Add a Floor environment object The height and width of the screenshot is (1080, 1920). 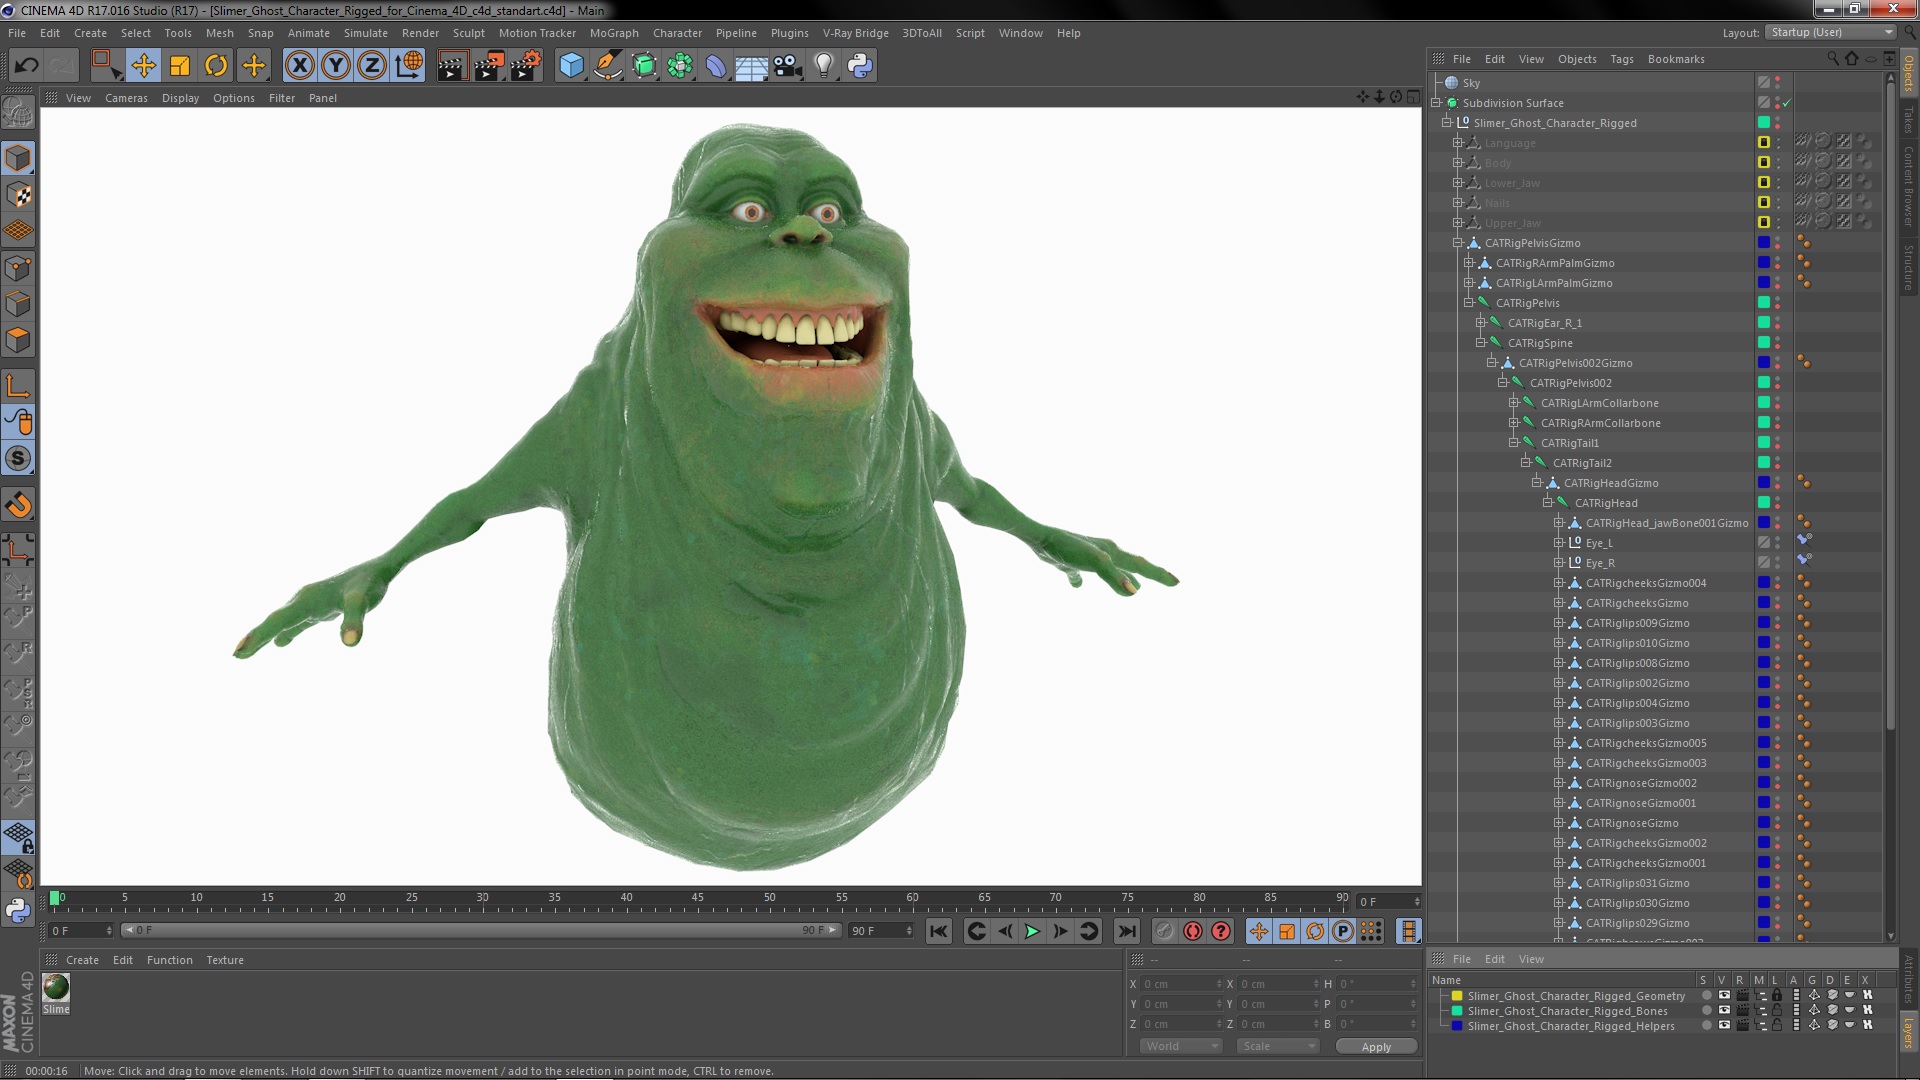[x=751, y=66]
